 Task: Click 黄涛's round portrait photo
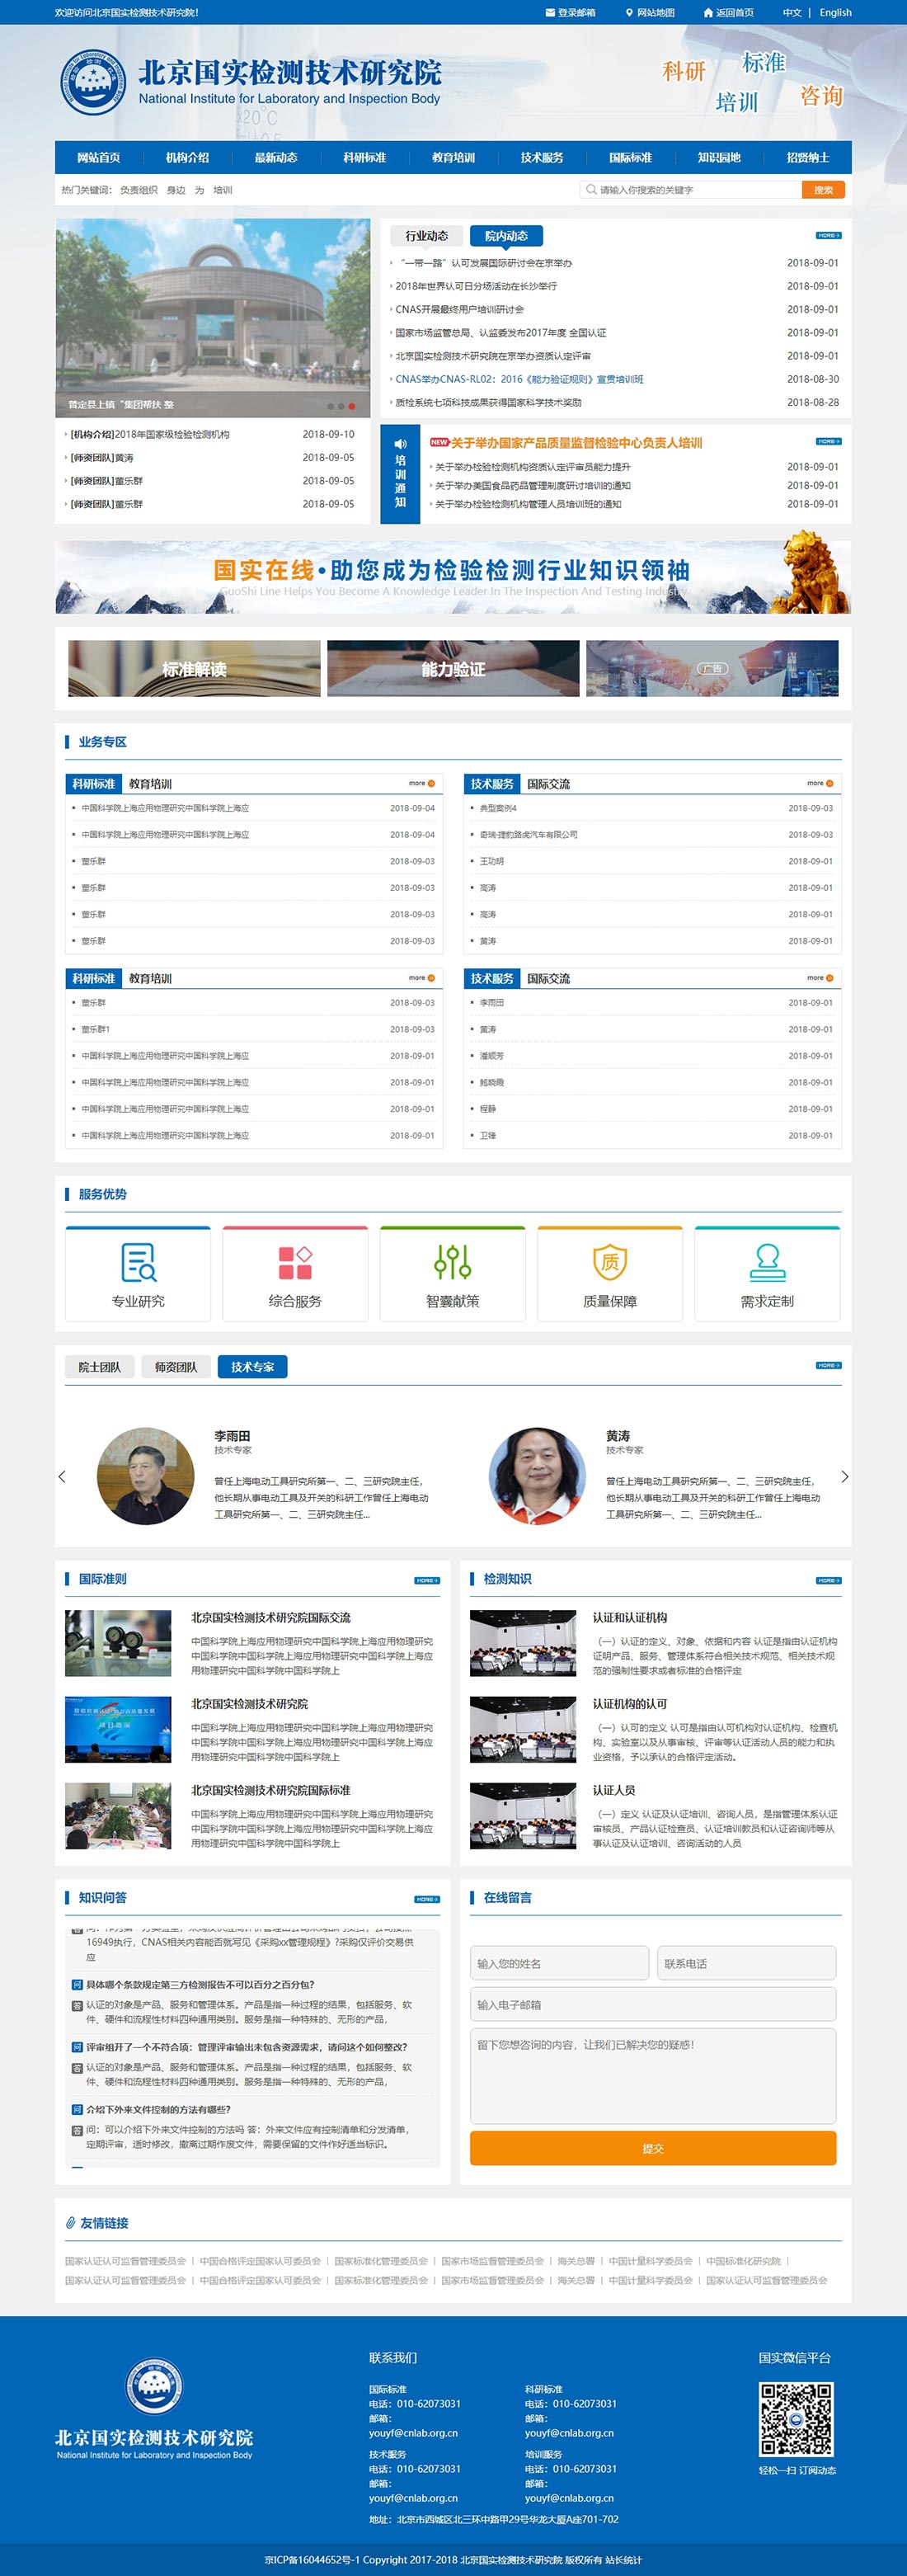[x=537, y=1475]
